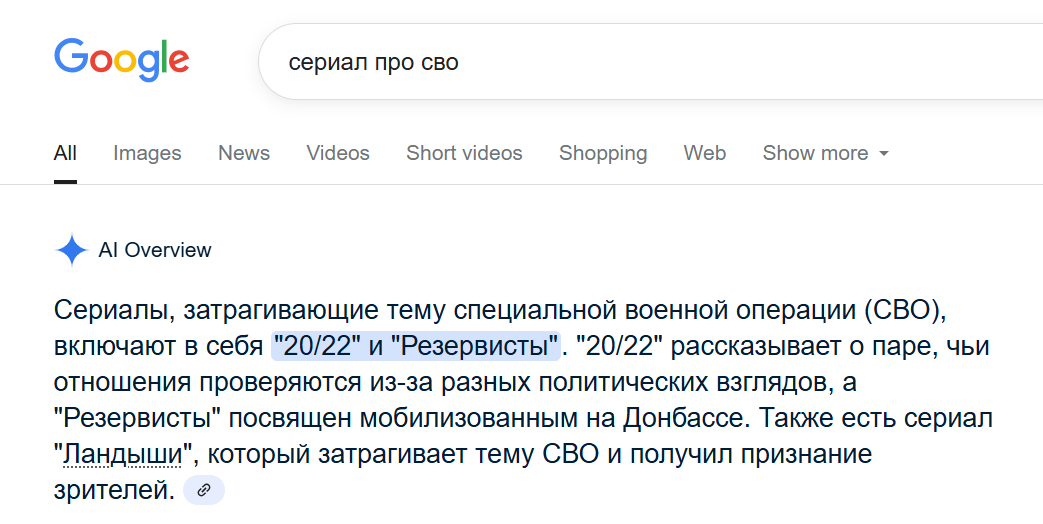Image resolution: width=1043 pixels, height=524 pixels.
Task: Click the AI Overview sparkle icon
Action: click(72, 250)
